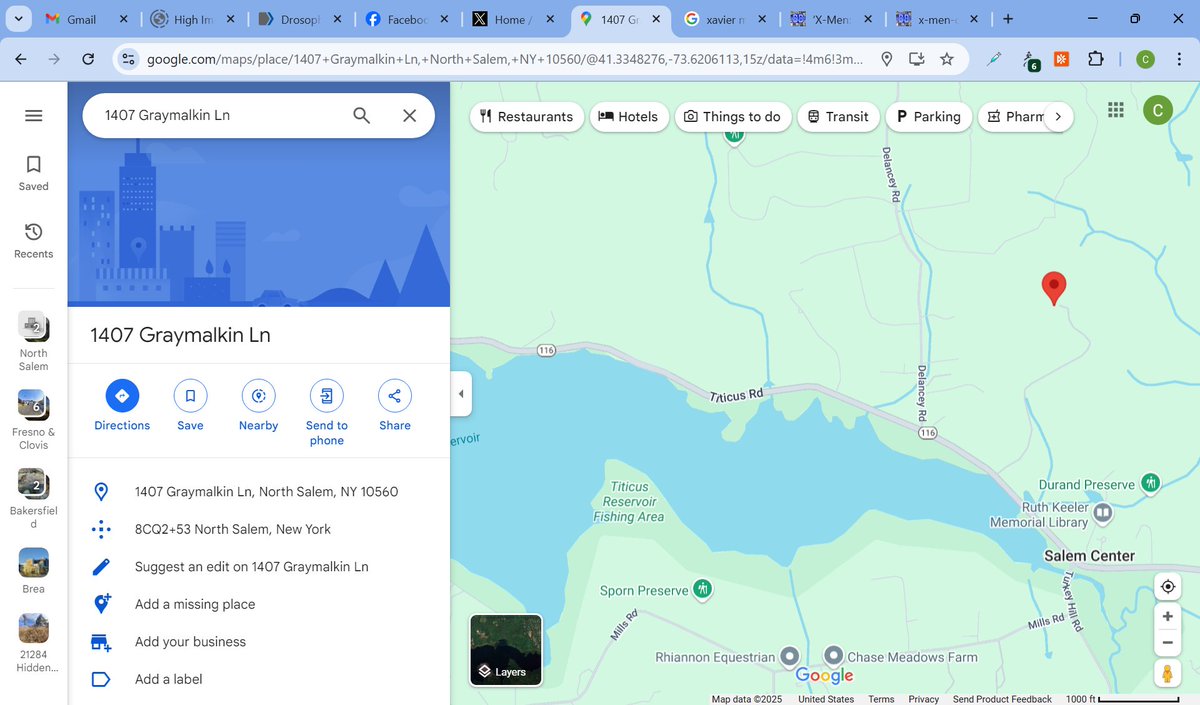Click United States footer link
This screenshot has height=705, width=1200.
(826, 699)
